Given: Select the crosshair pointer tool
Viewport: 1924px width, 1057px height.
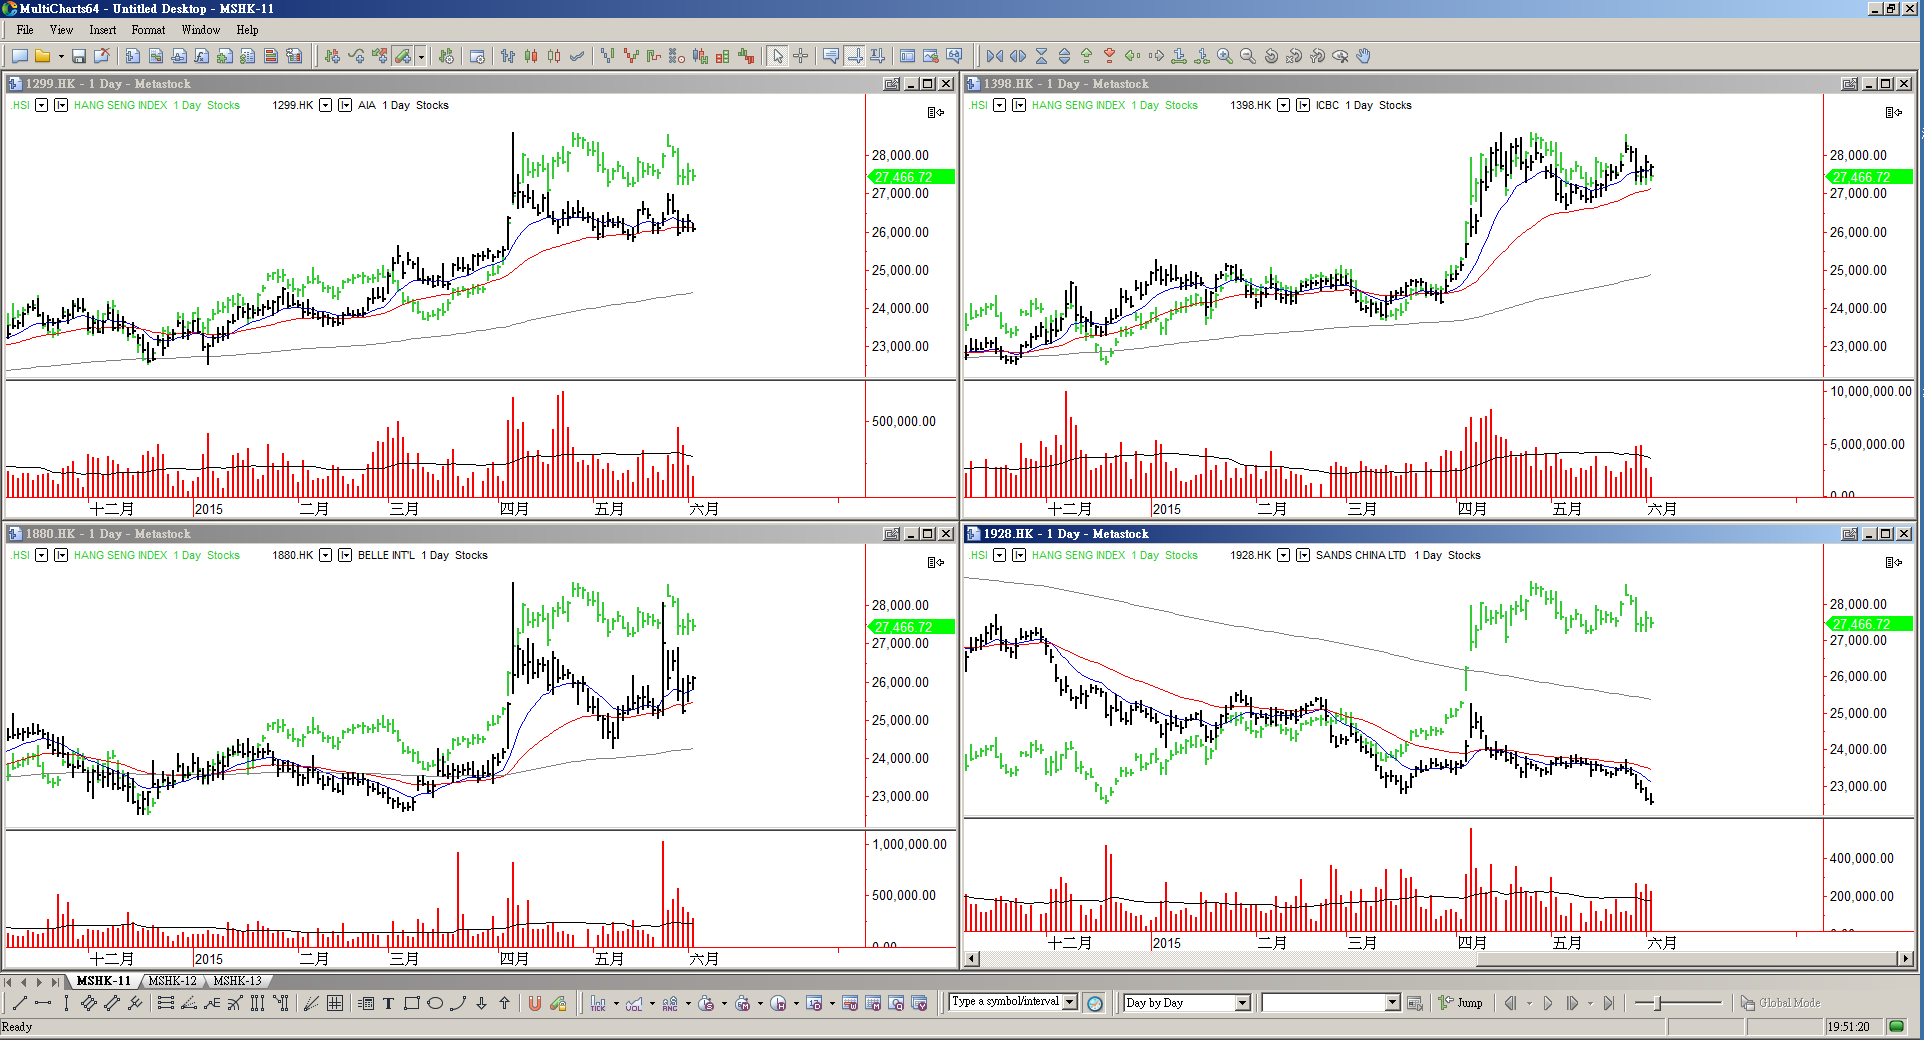Looking at the screenshot, I should [800, 57].
